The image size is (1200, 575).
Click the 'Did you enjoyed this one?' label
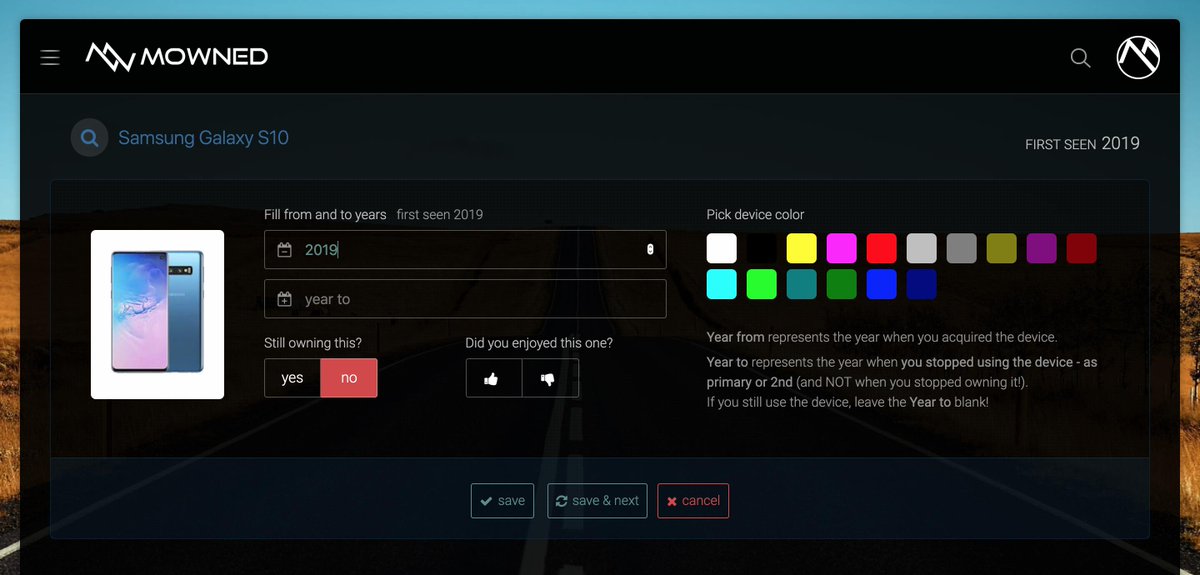click(539, 343)
